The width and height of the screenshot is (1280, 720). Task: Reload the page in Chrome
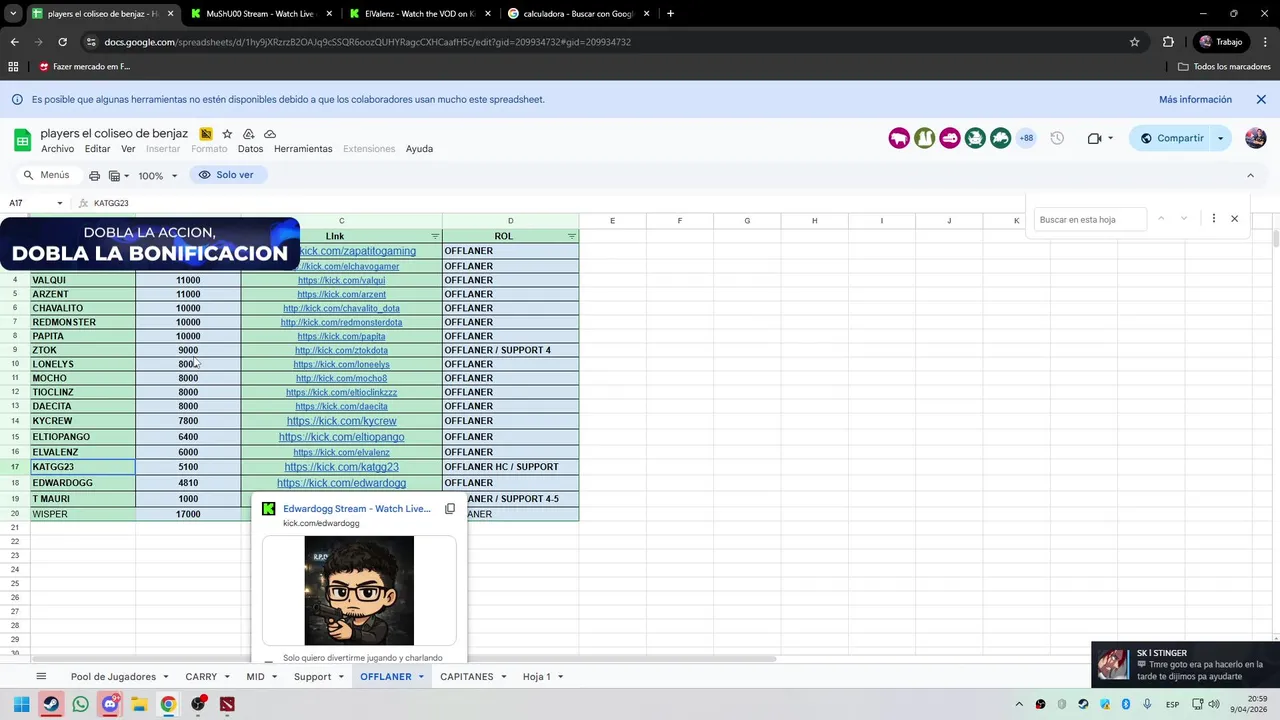[x=62, y=42]
